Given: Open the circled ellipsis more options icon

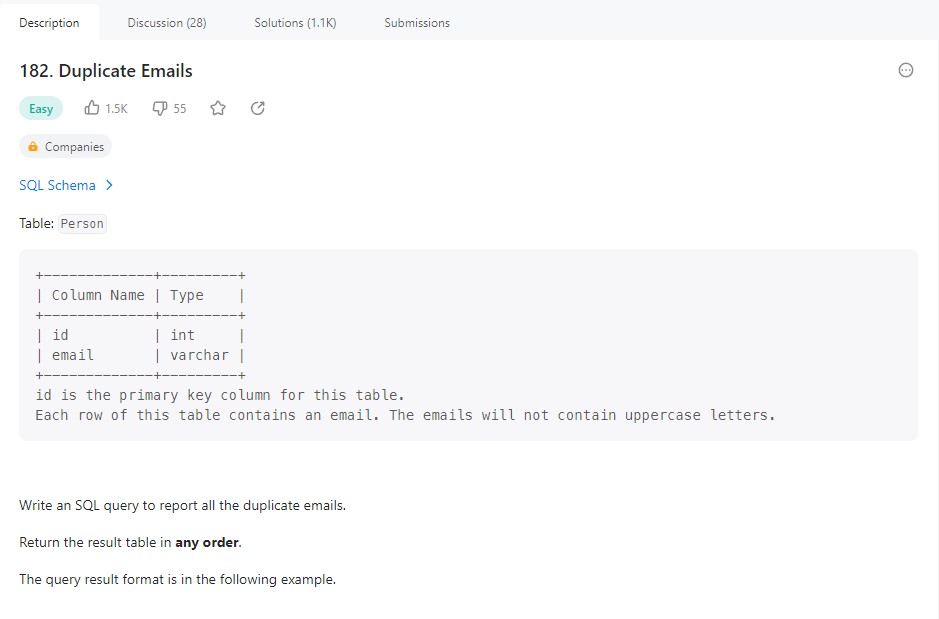Looking at the screenshot, I should click(x=906, y=70).
